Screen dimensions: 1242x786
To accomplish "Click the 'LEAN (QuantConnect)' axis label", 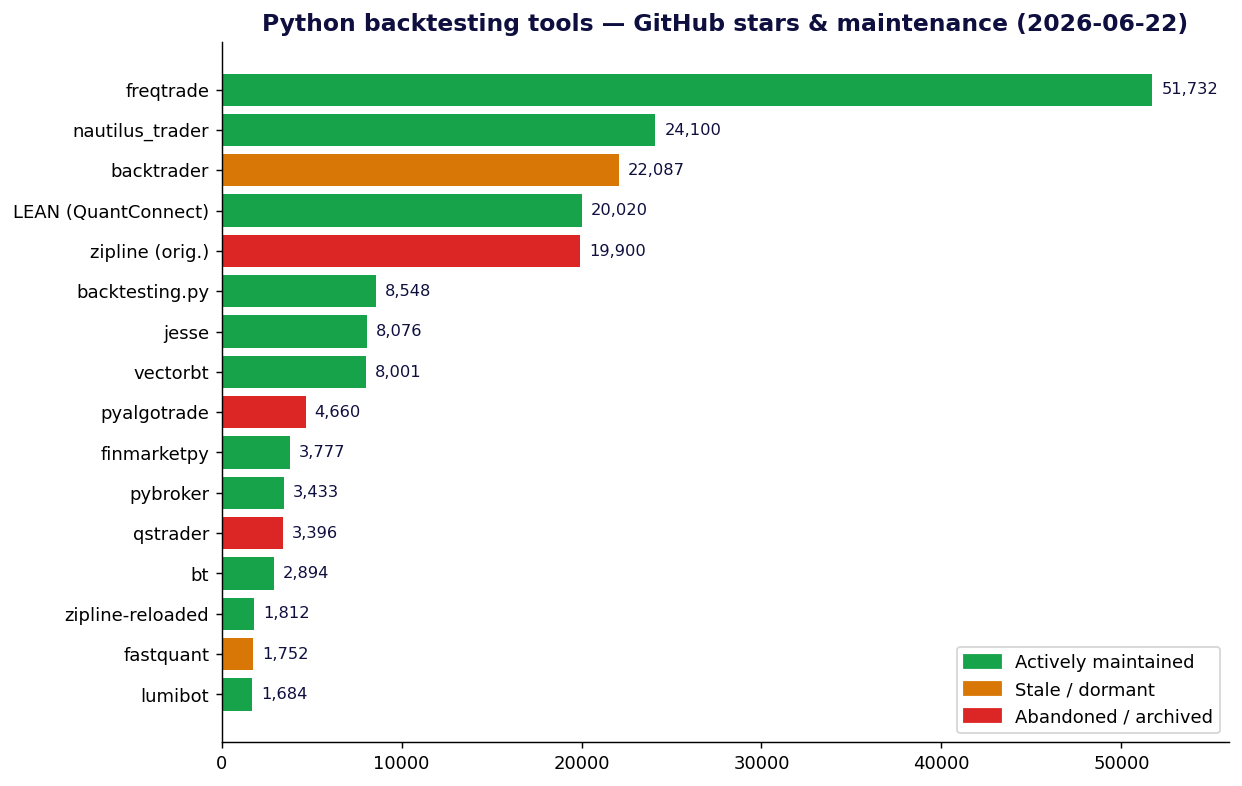I will (111, 212).
